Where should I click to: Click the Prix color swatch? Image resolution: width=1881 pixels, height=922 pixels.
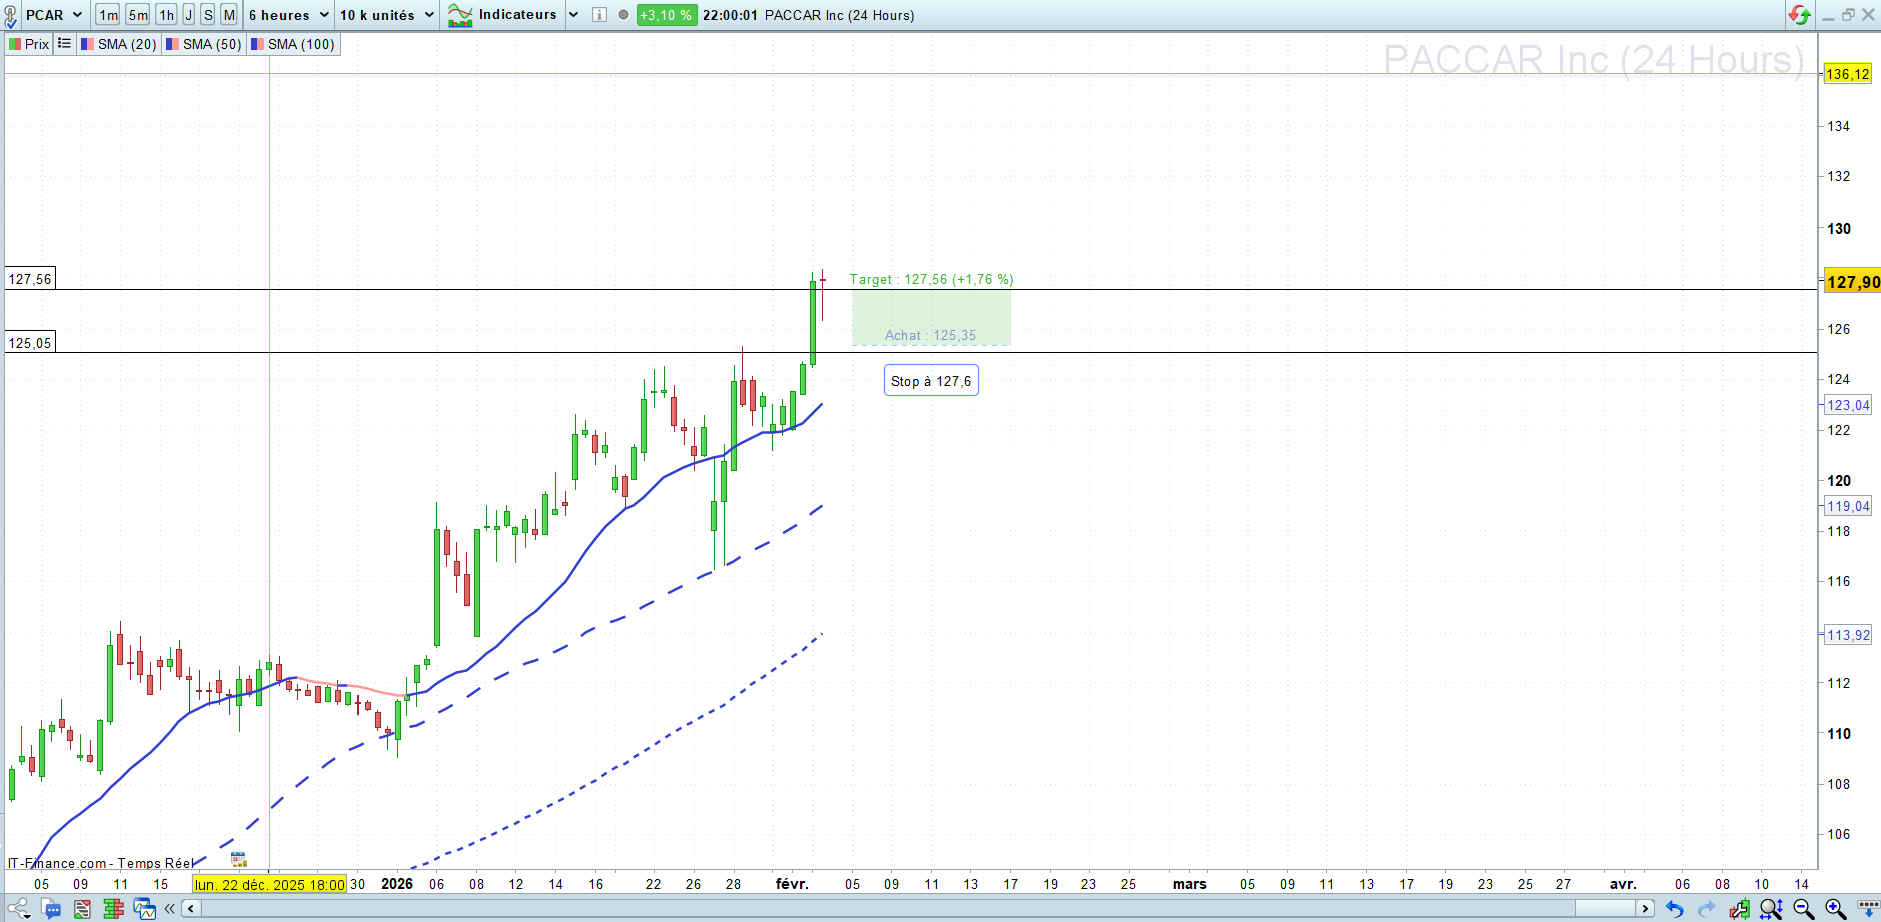coord(15,44)
